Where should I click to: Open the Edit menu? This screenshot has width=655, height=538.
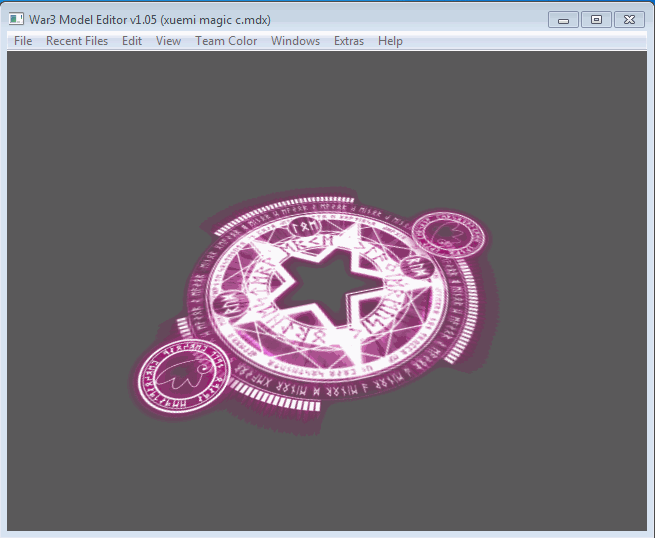pyautogui.click(x=132, y=41)
